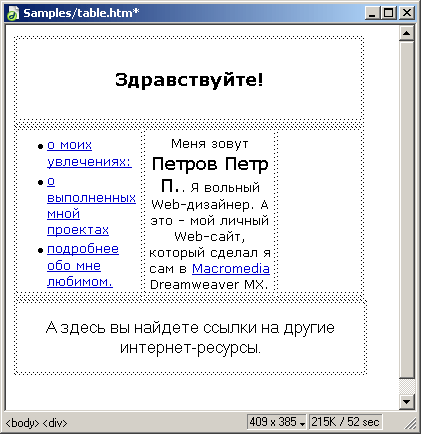Click the "Здравствуйте!" heading cell

[189, 79]
